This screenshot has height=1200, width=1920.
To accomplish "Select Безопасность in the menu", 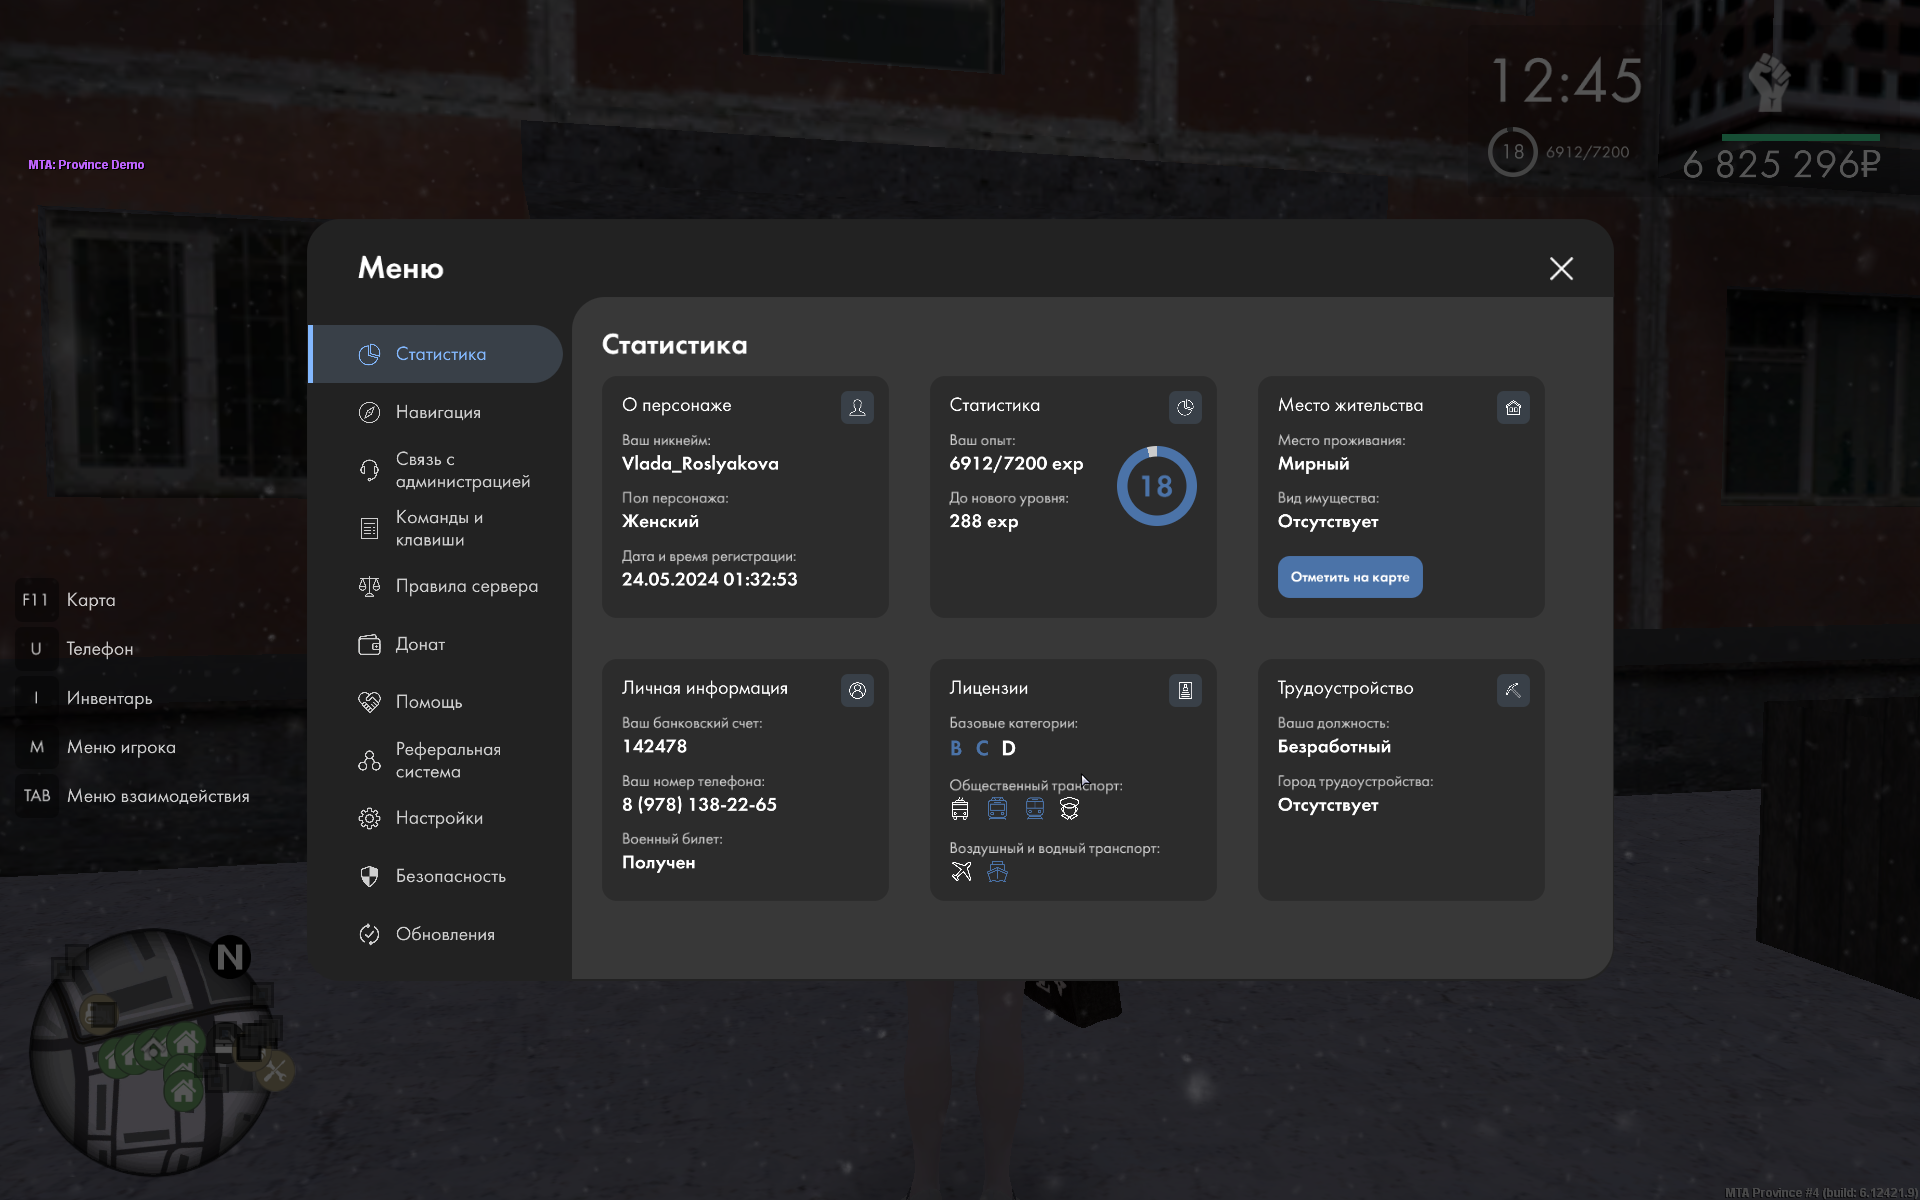I will (450, 876).
